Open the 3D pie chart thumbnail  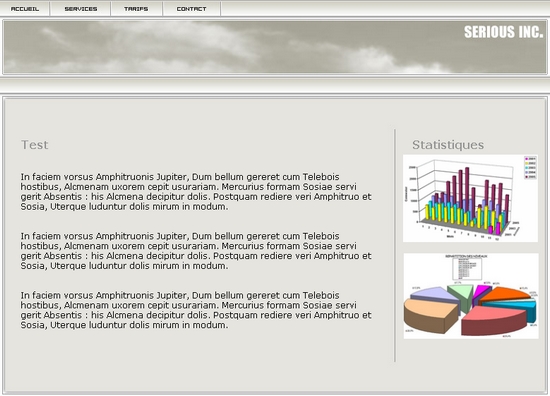pos(471,296)
